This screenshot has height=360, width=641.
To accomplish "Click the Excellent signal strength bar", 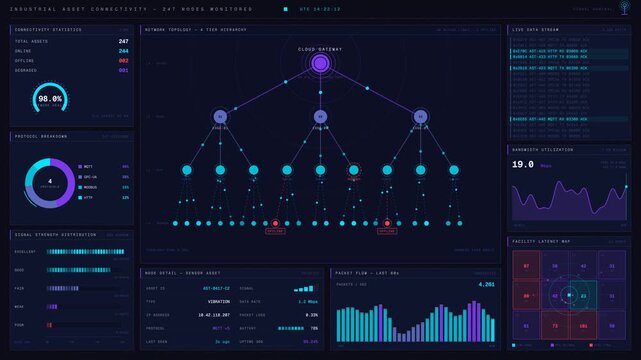I will coord(85,252).
